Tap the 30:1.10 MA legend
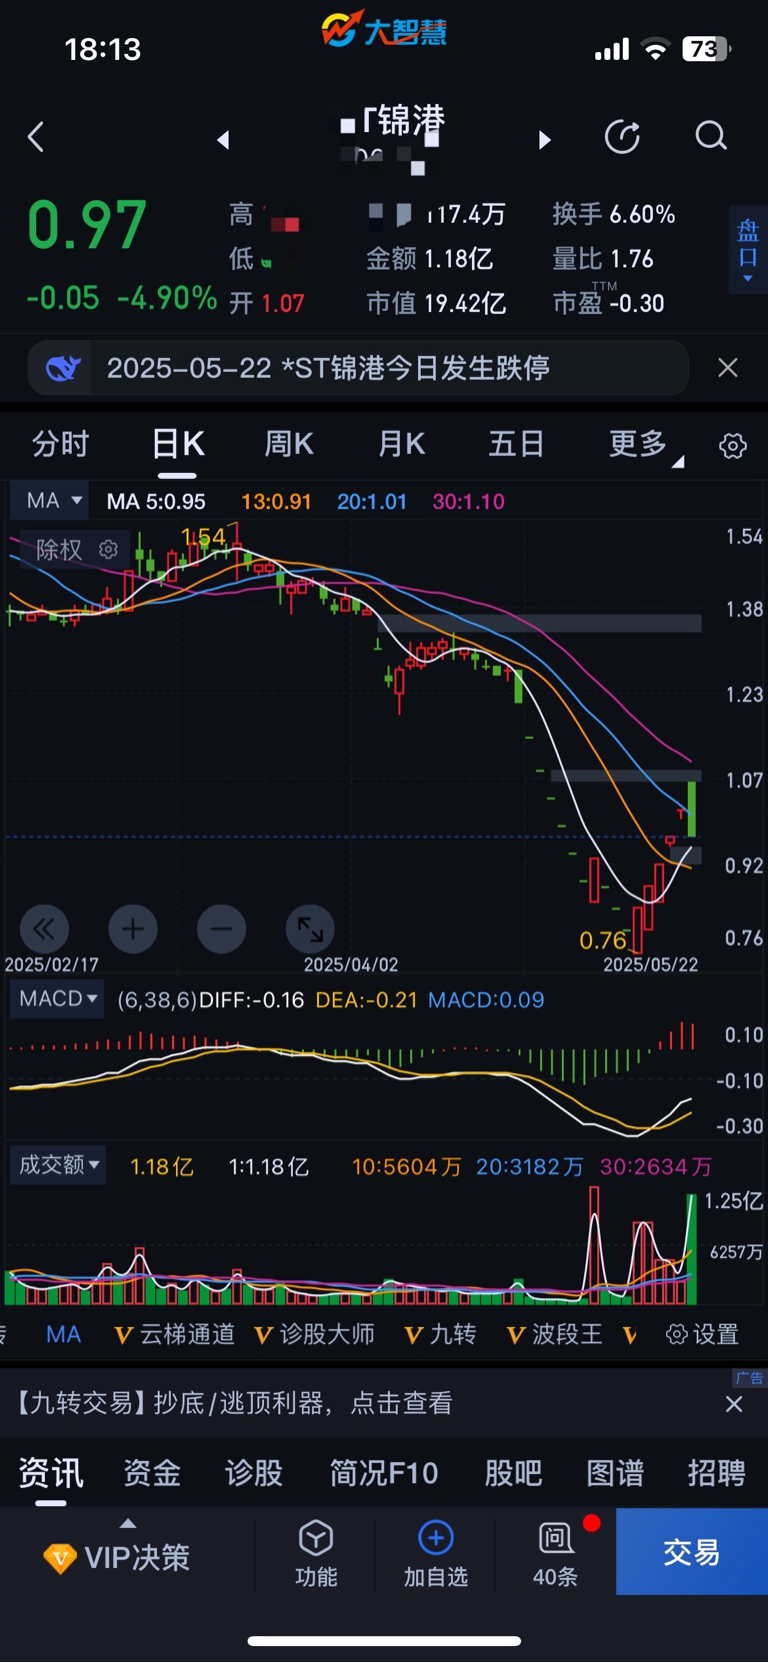This screenshot has width=768, height=1663. pos(468,501)
